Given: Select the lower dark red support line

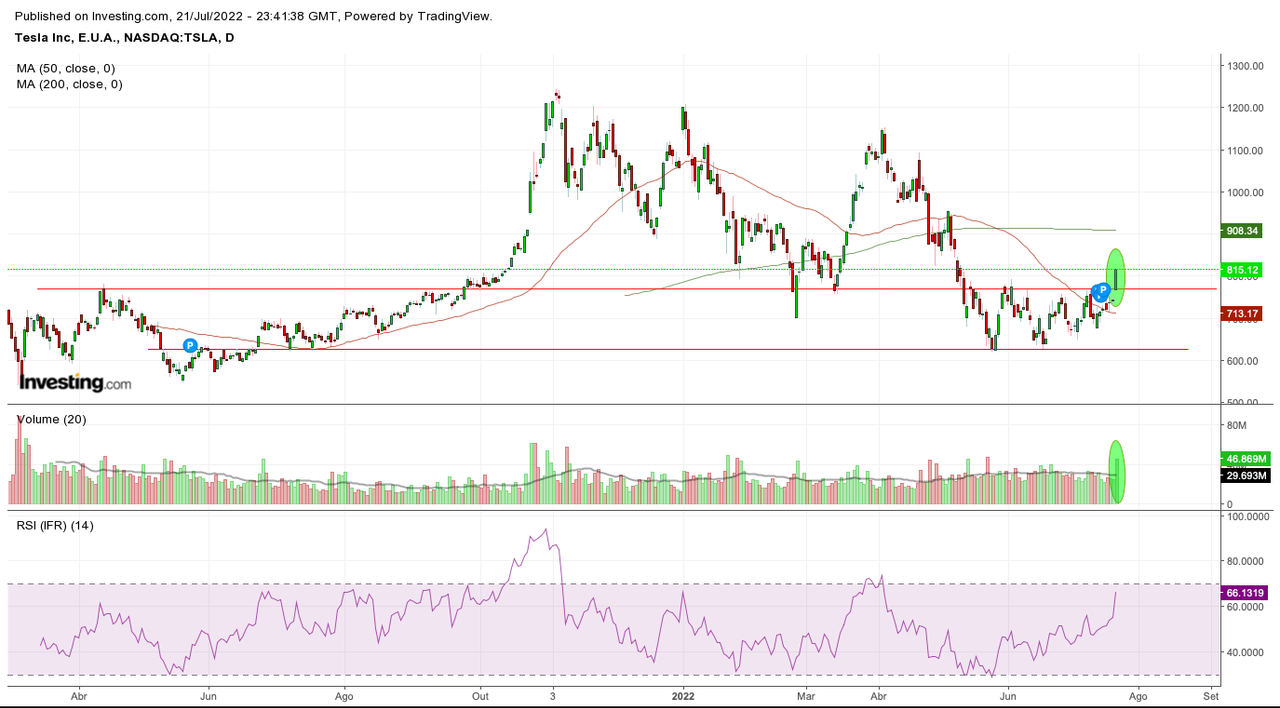Looking at the screenshot, I should (x=668, y=349).
